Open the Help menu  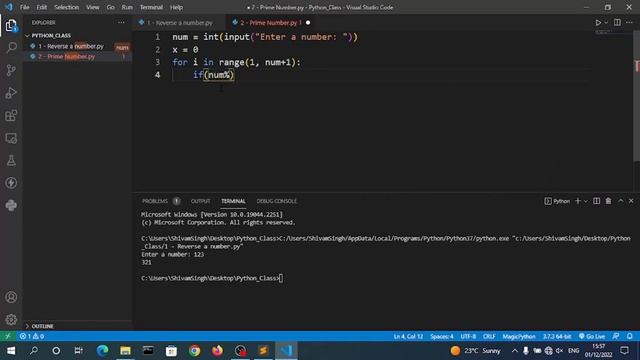click(x=176, y=7)
